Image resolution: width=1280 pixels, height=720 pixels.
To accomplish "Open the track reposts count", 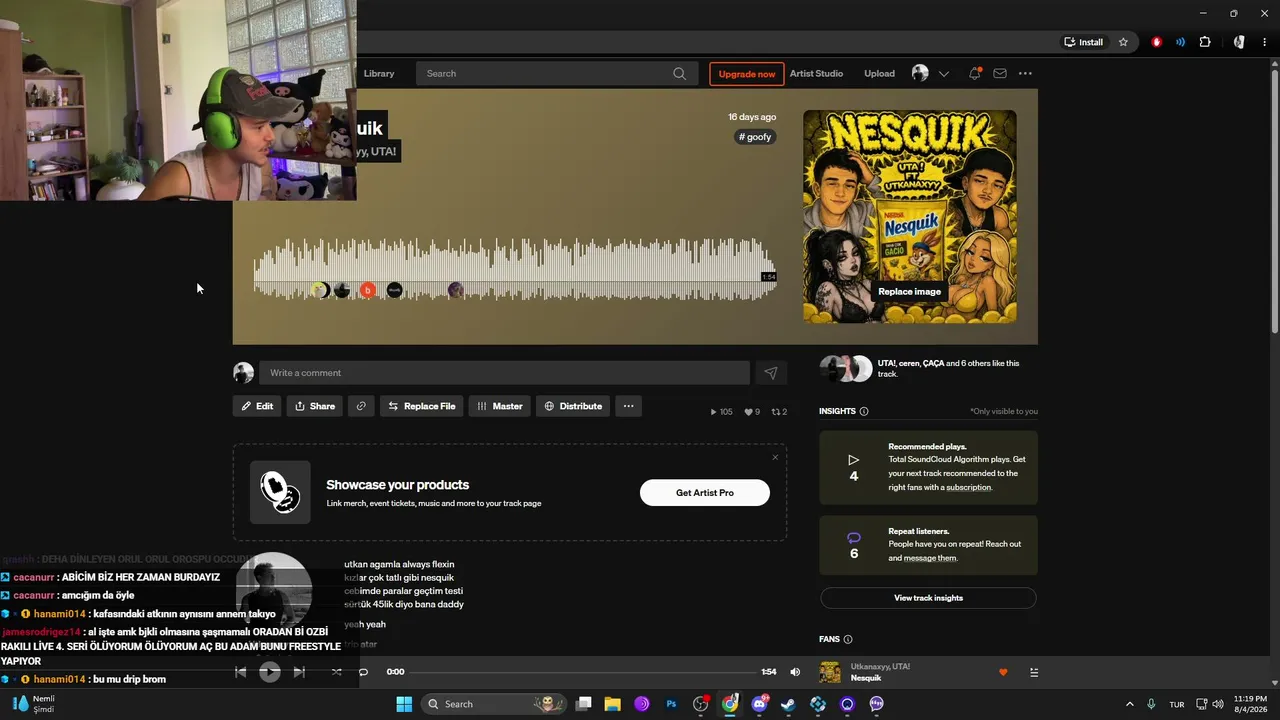I will (779, 412).
